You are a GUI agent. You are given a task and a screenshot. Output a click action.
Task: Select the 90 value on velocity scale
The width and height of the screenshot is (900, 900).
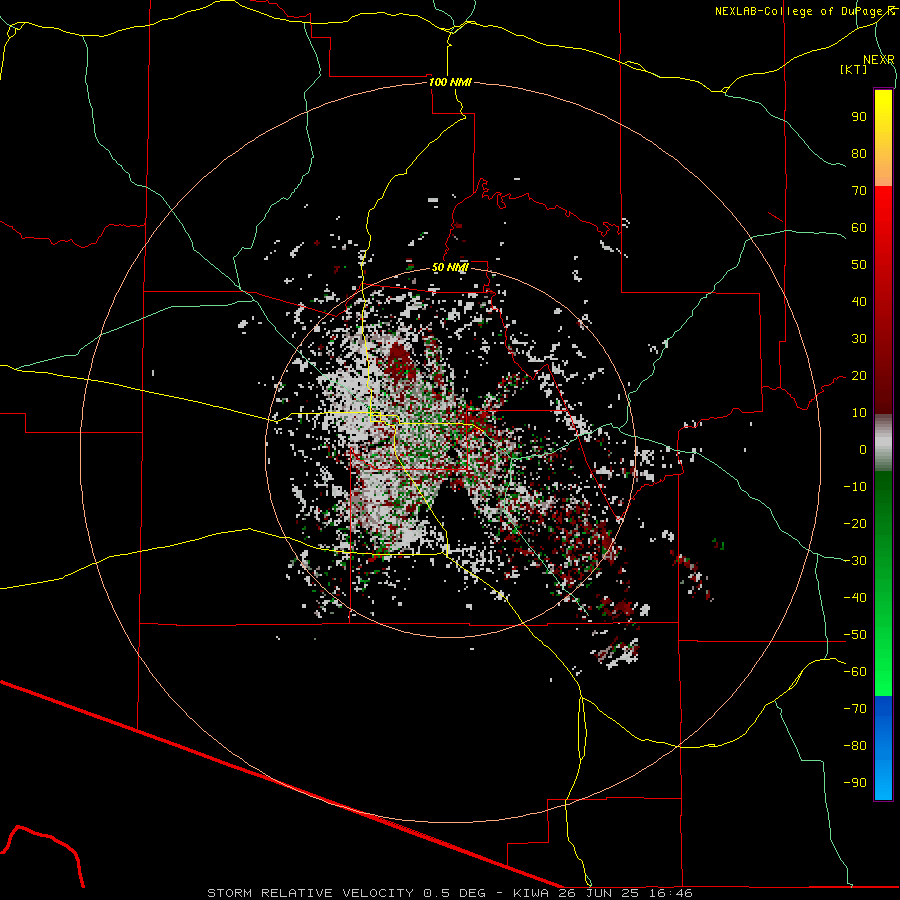click(859, 117)
